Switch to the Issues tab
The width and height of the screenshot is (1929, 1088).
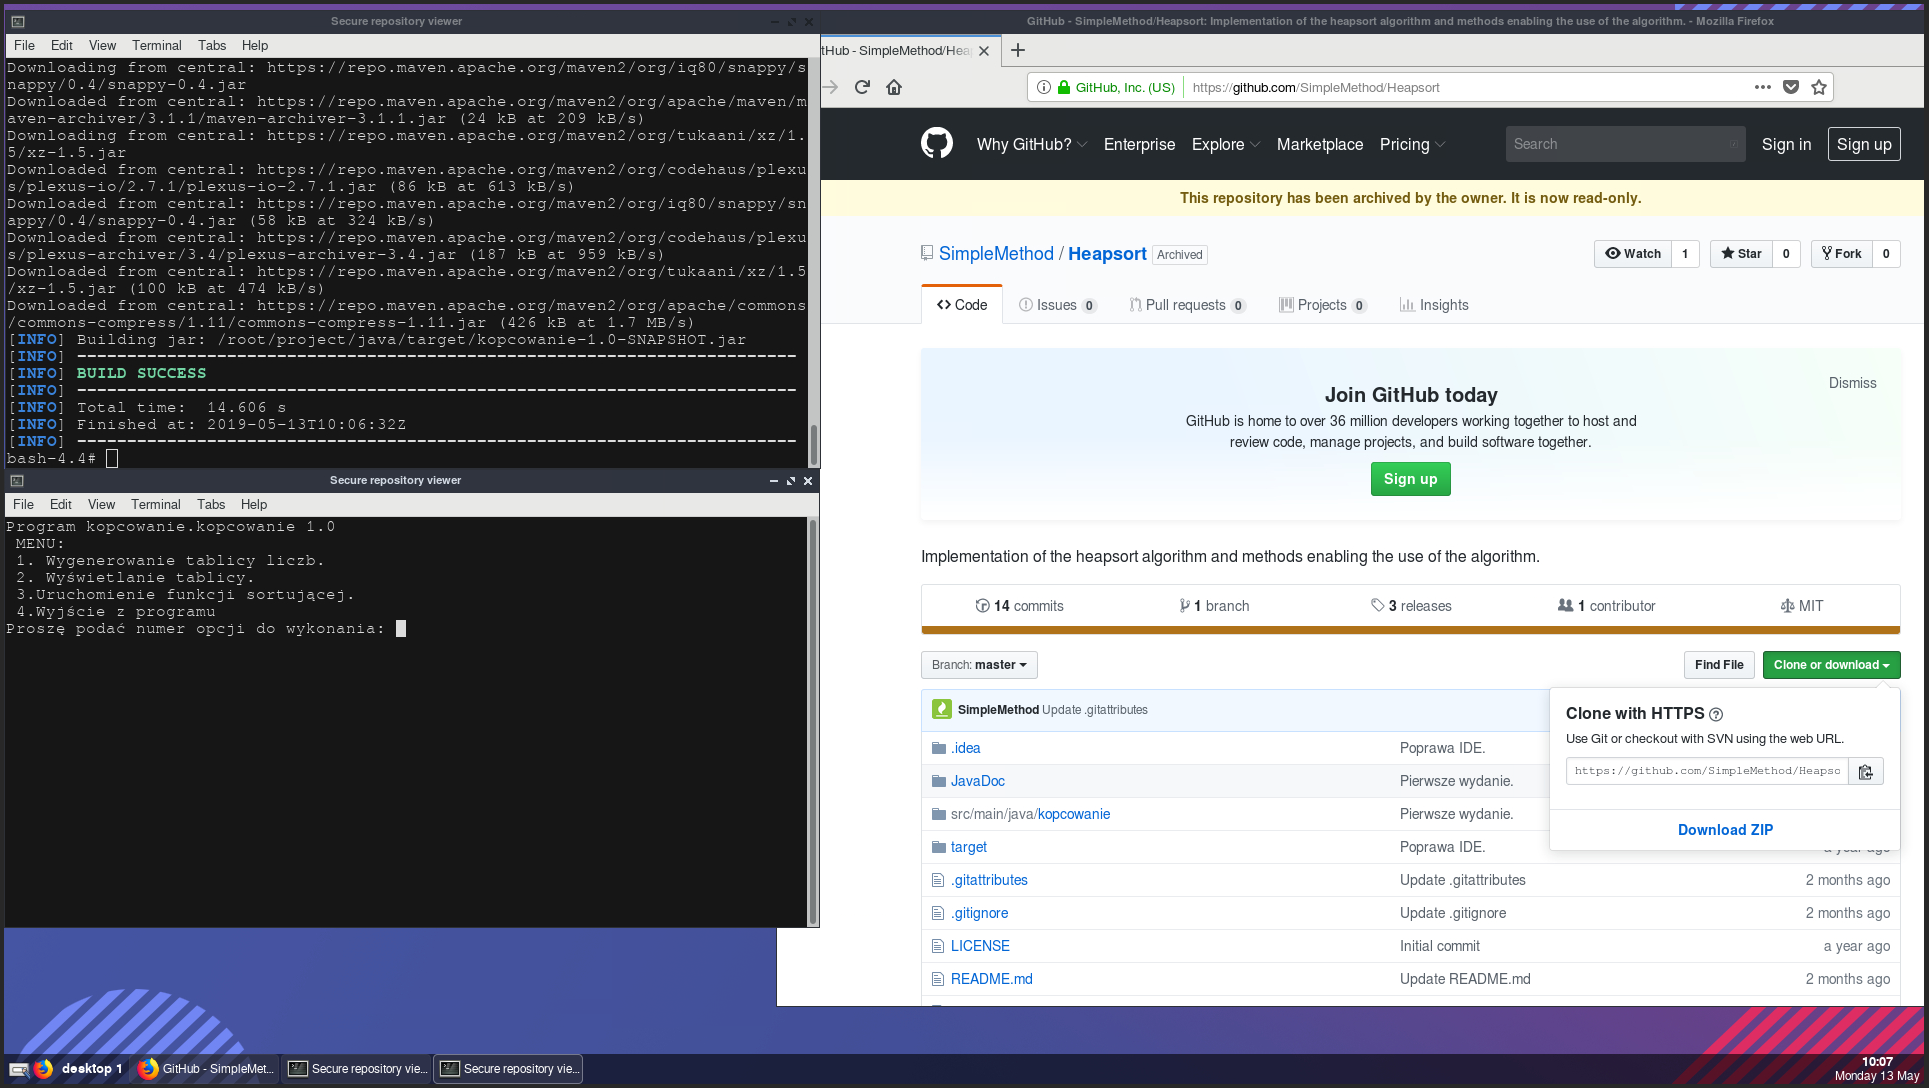[1056, 305]
